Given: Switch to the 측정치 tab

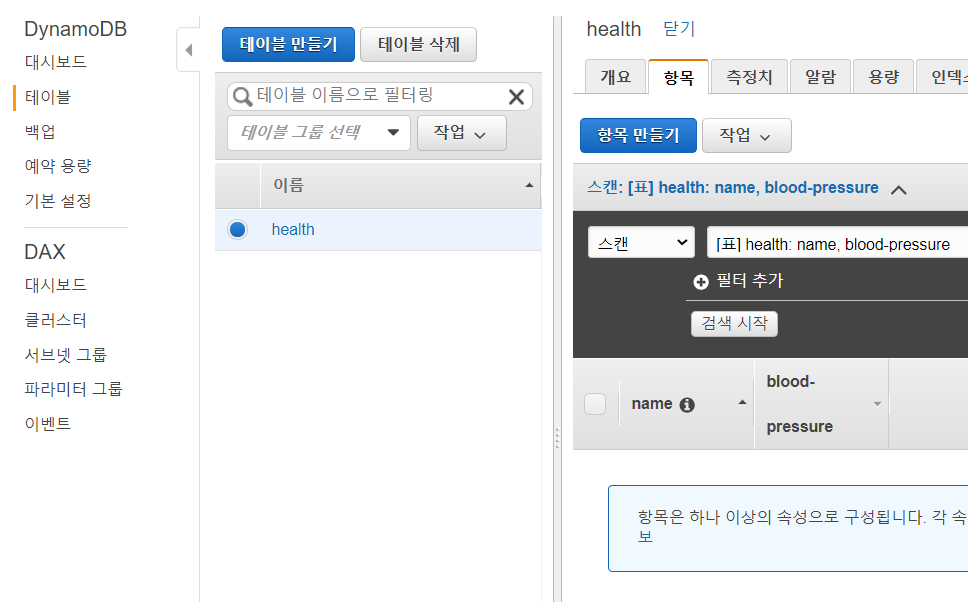Looking at the screenshot, I should [749, 77].
